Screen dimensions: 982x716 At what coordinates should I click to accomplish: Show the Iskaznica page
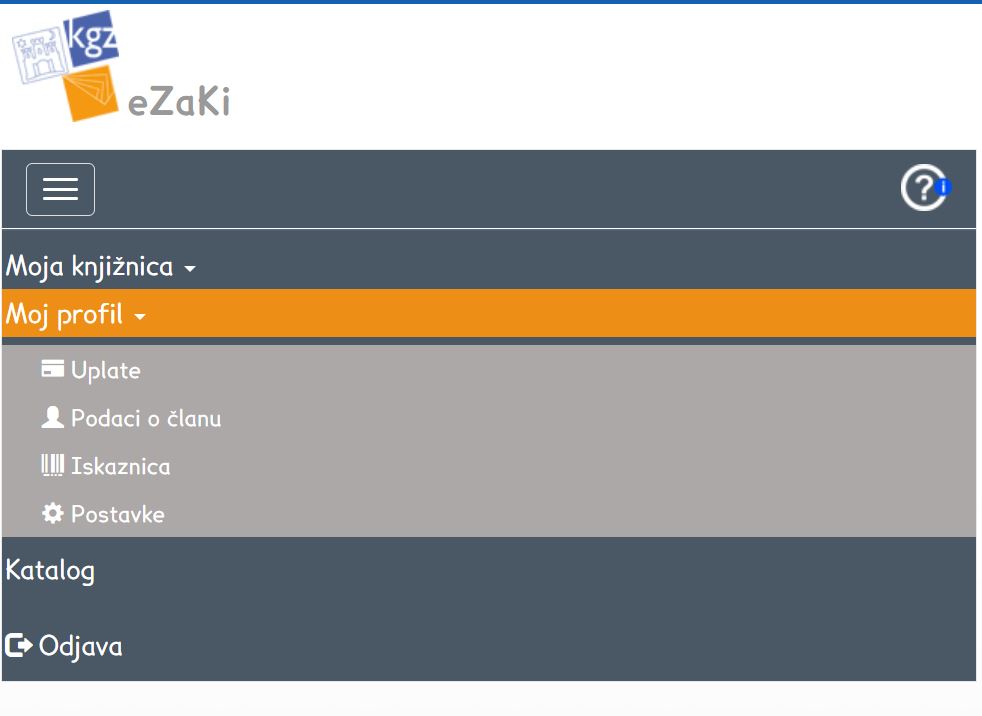click(121, 467)
